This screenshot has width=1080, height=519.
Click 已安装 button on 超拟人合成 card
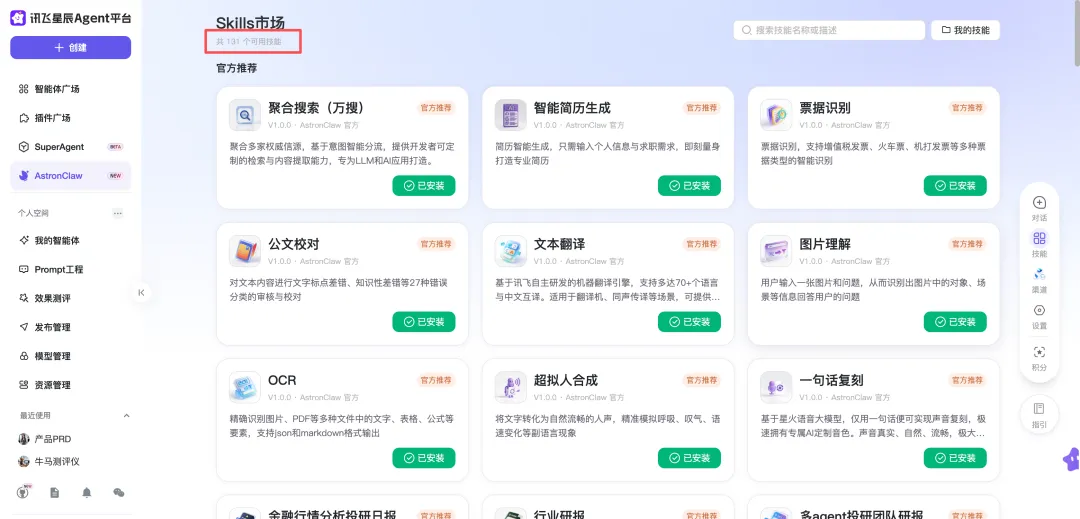pos(689,458)
